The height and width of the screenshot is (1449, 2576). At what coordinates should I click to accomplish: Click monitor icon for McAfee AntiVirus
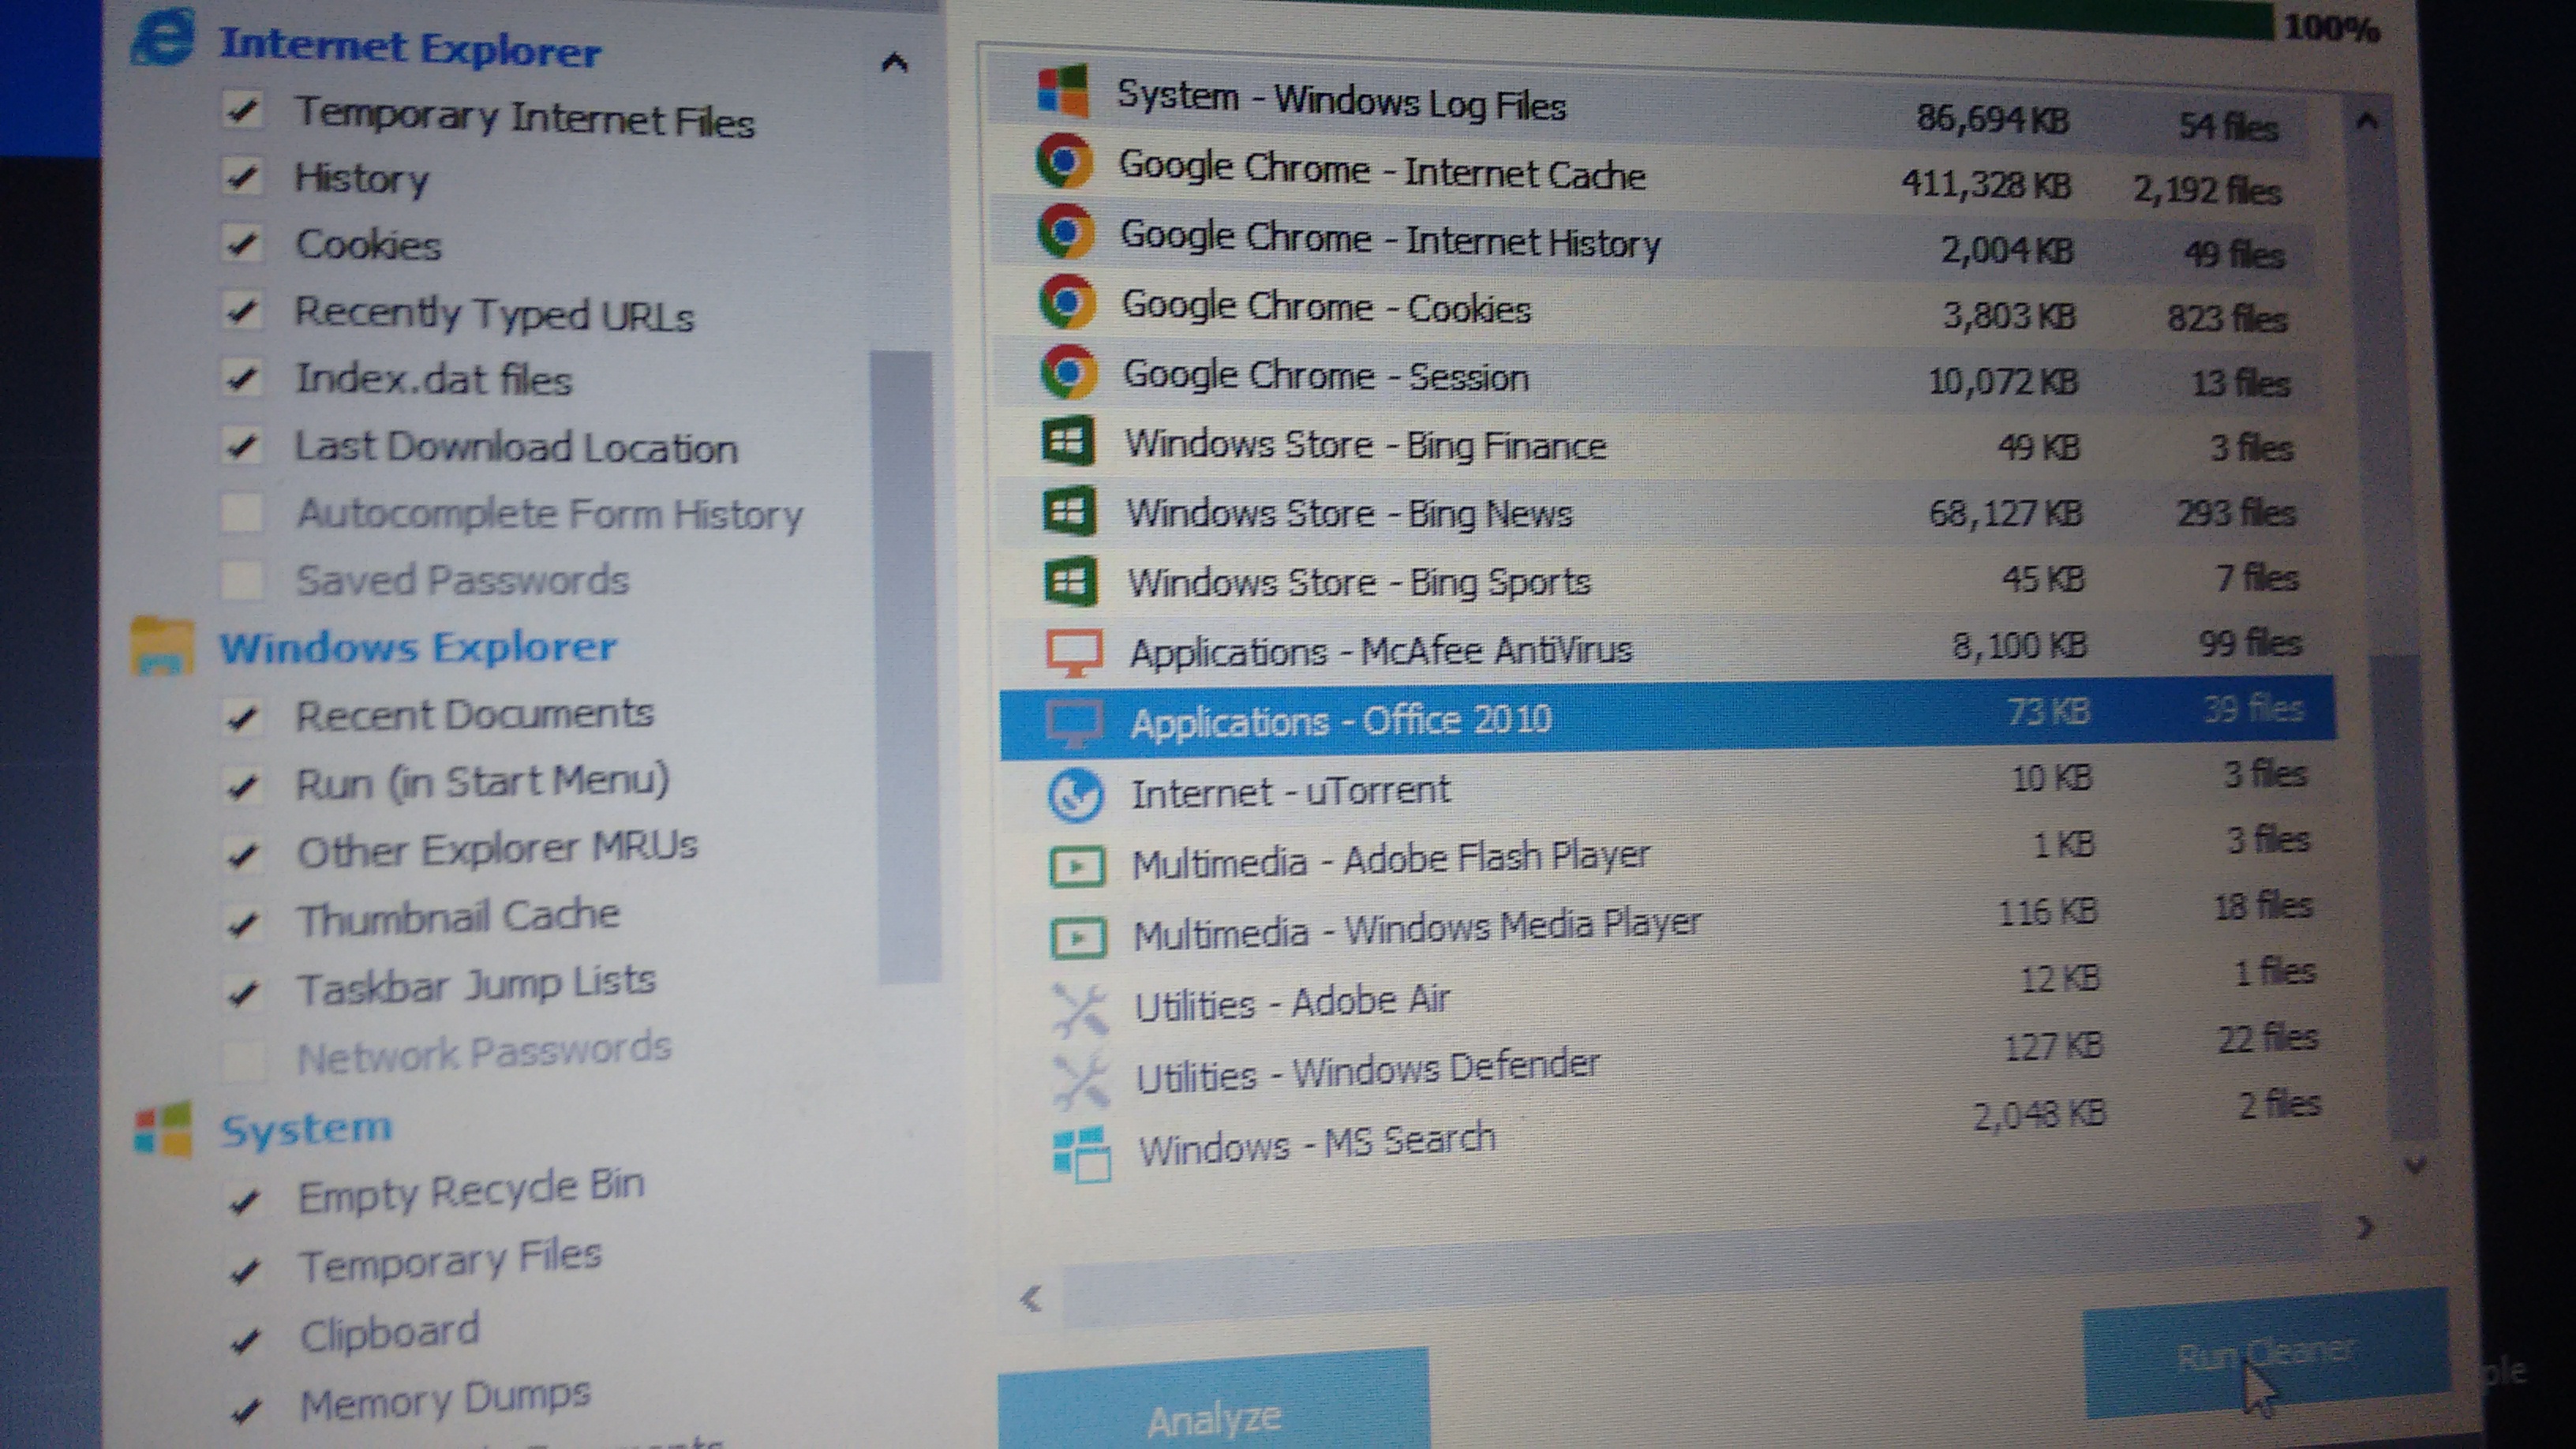point(1074,652)
